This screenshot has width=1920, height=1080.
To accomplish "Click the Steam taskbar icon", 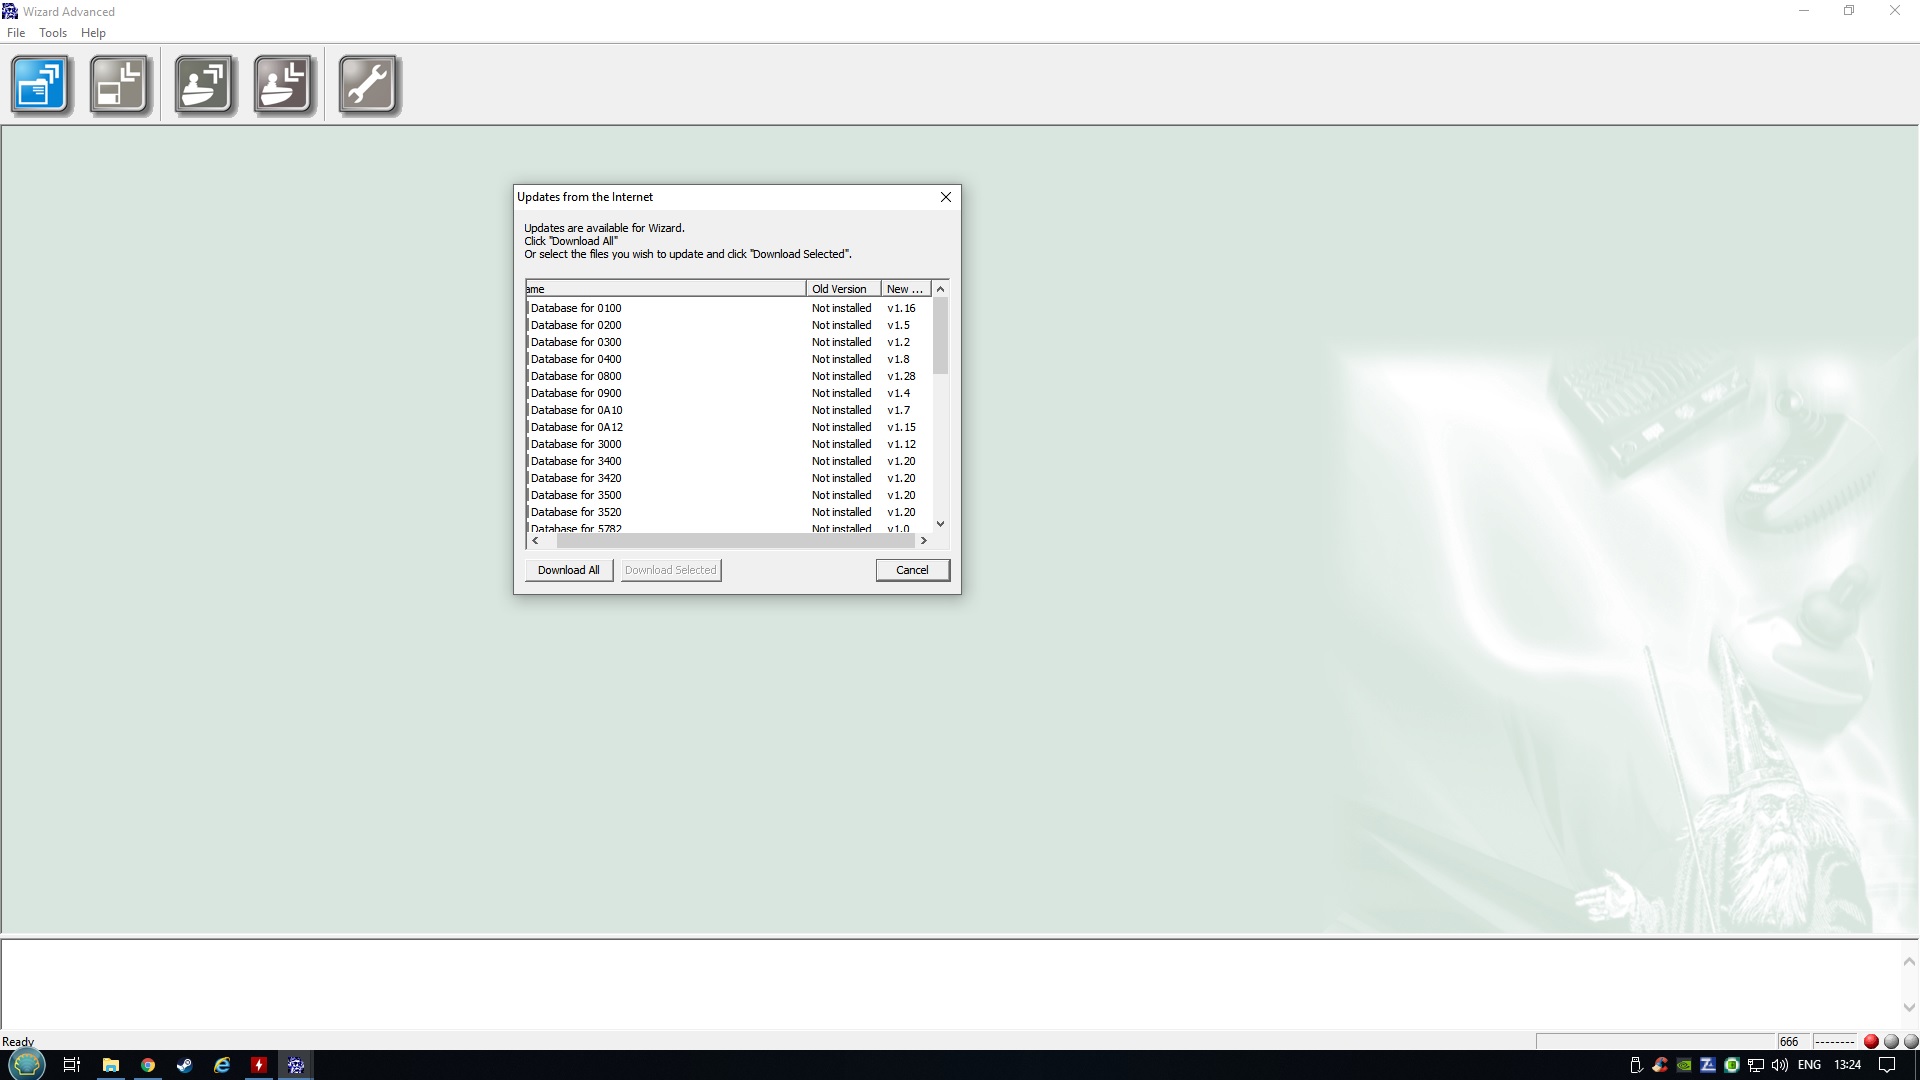I will click(185, 1065).
